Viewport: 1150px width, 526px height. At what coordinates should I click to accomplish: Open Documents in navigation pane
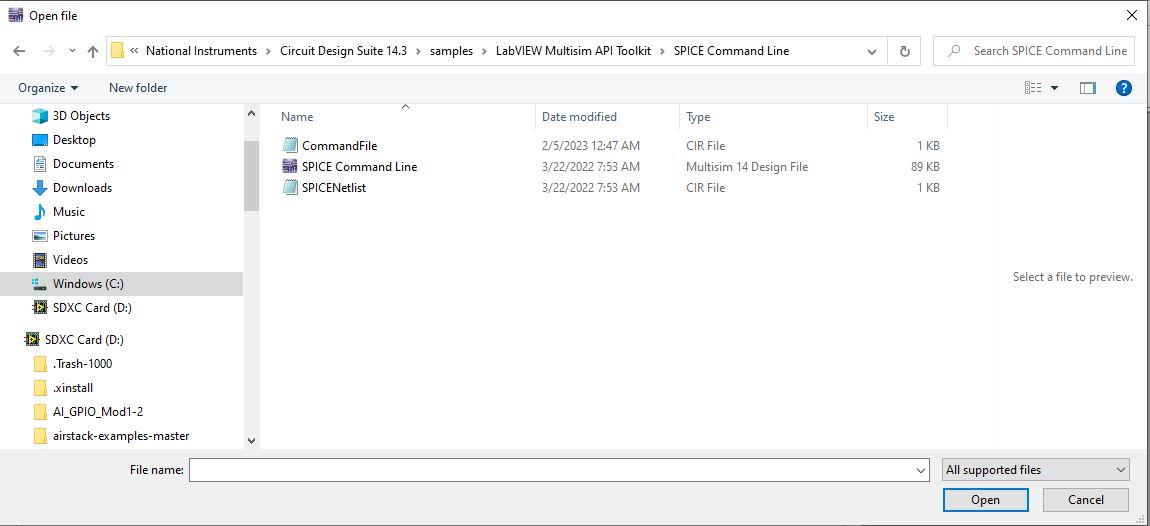pos(83,164)
